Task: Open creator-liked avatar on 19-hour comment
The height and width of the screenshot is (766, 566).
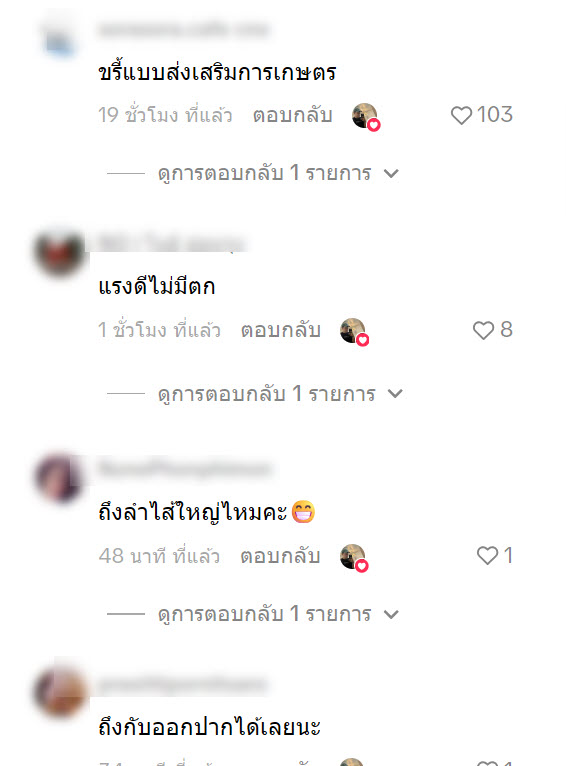Action: coord(366,117)
